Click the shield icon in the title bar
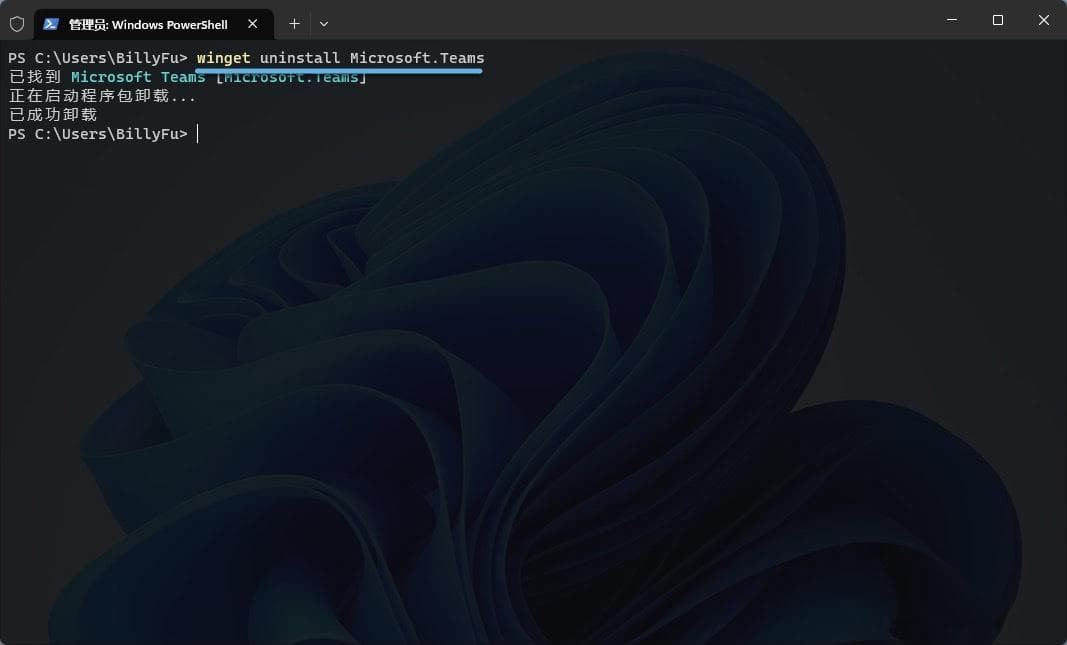 point(17,24)
